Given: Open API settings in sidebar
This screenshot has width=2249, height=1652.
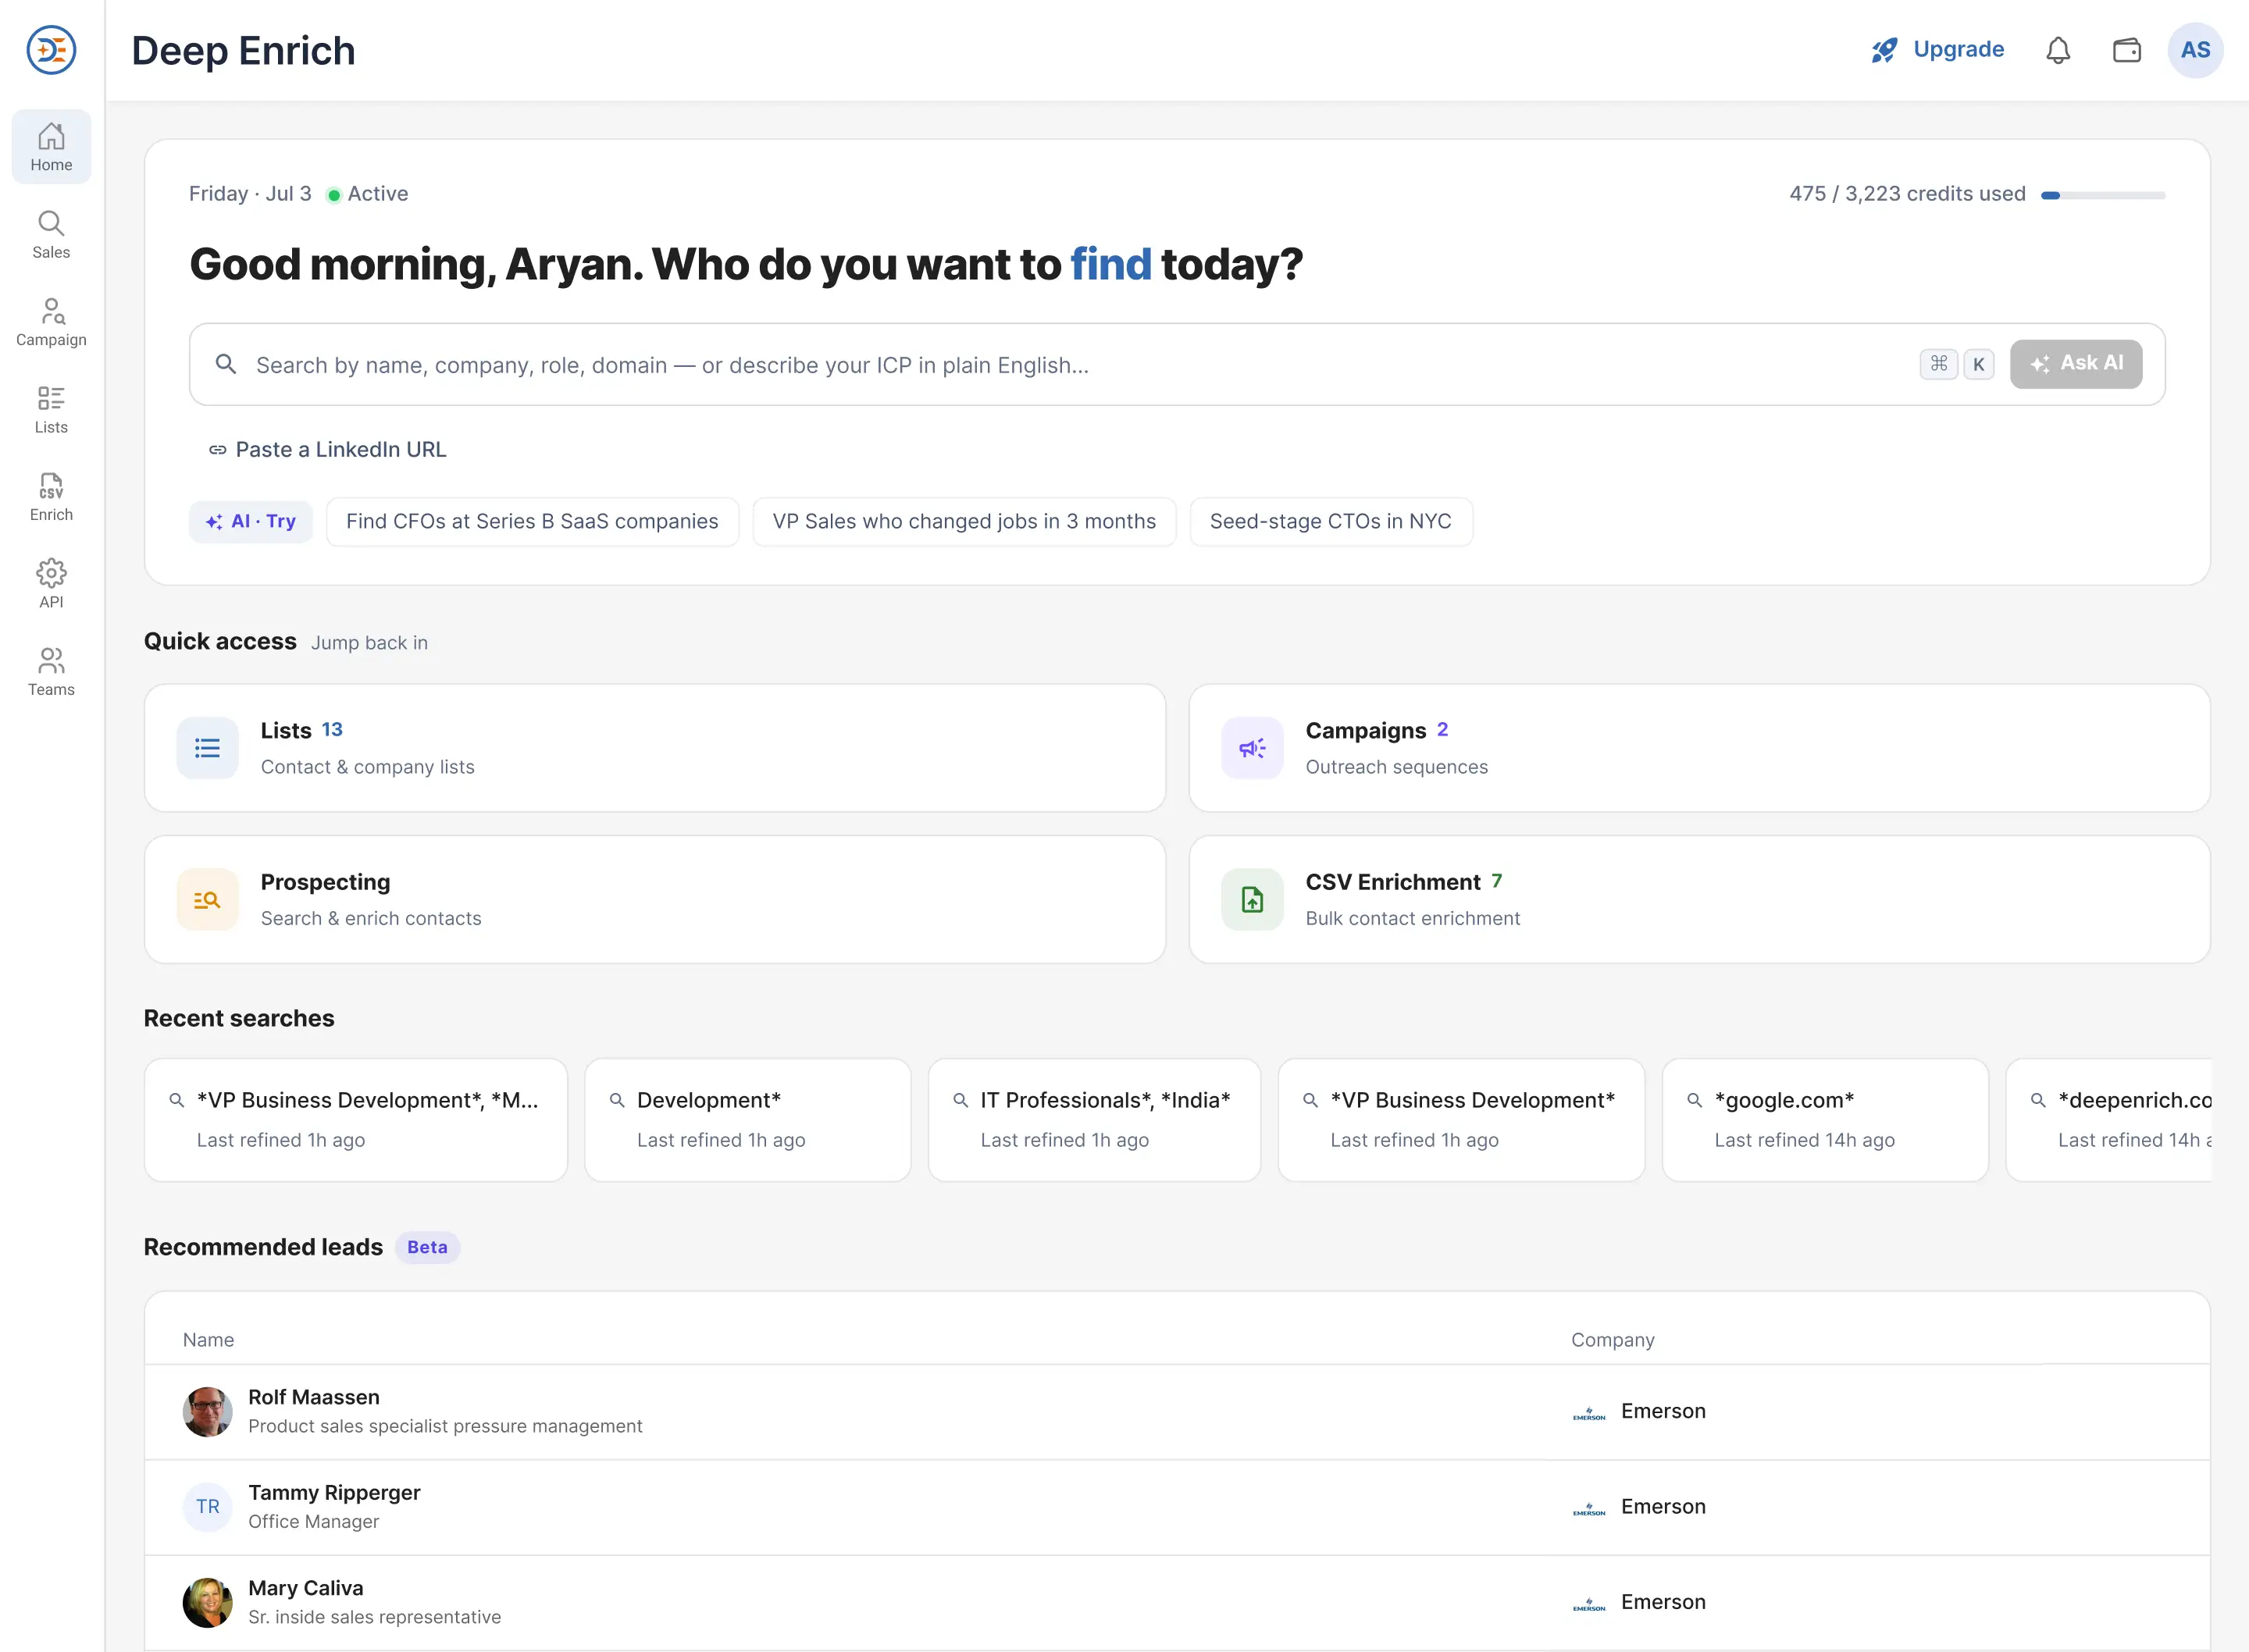Looking at the screenshot, I should point(51,584).
